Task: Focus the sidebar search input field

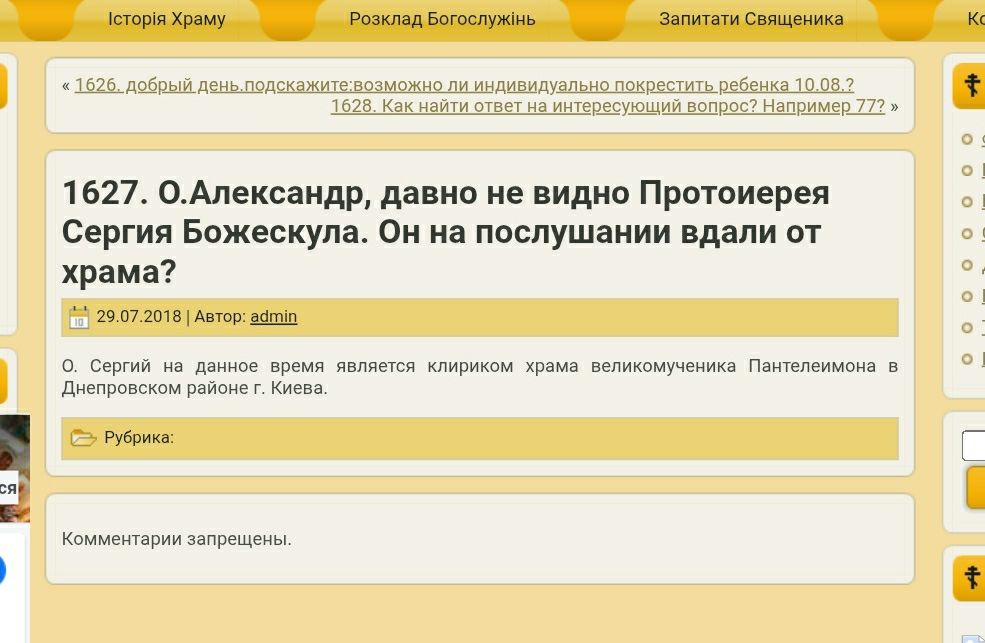Action: coord(974,445)
